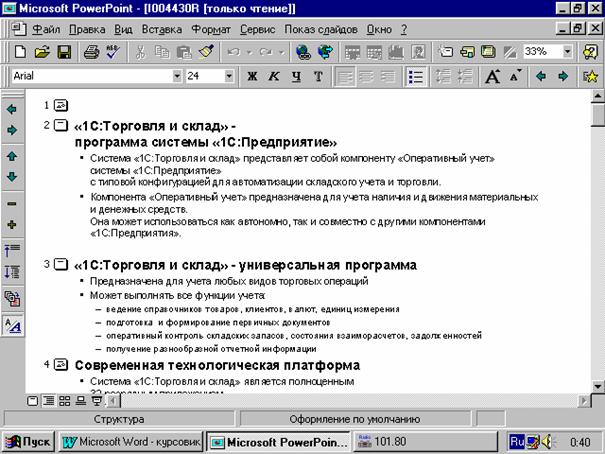Viewport: 605px width, 454px height.
Task: Select slide 3 icon in outline
Action: [61, 265]
